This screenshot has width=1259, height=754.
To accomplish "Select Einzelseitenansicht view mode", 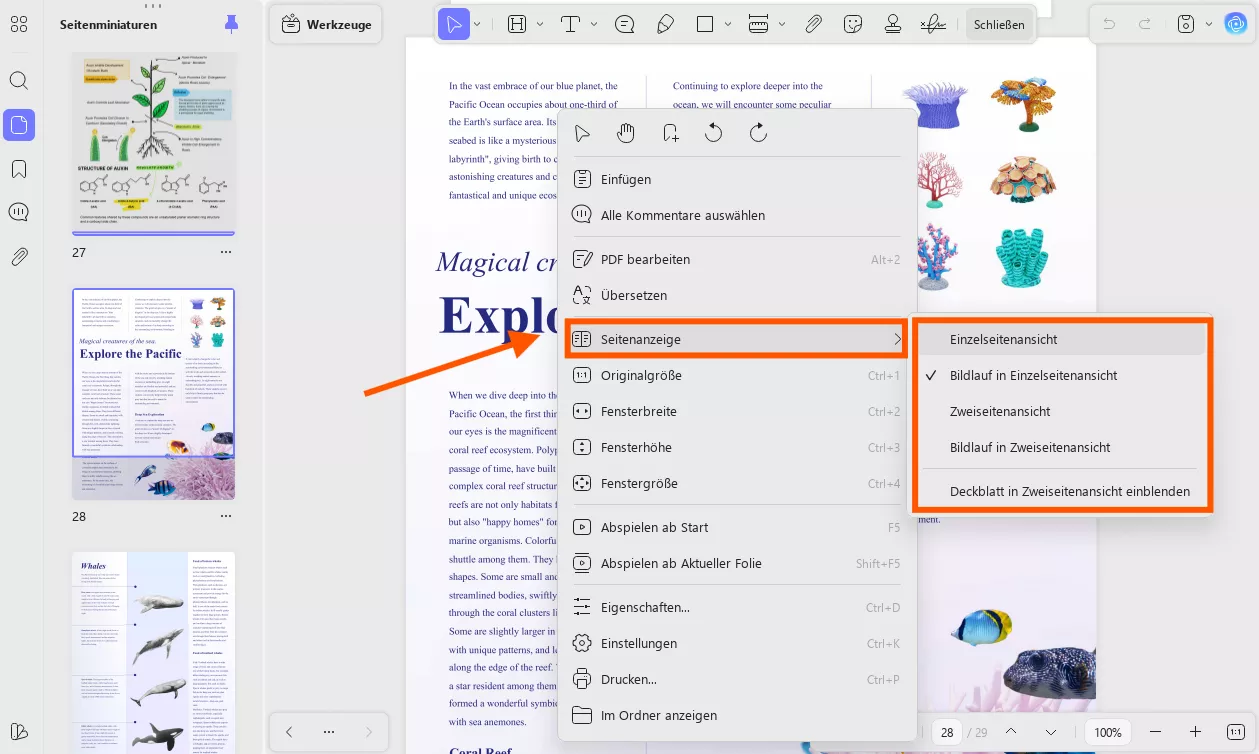I will (x=1059, y=339).
